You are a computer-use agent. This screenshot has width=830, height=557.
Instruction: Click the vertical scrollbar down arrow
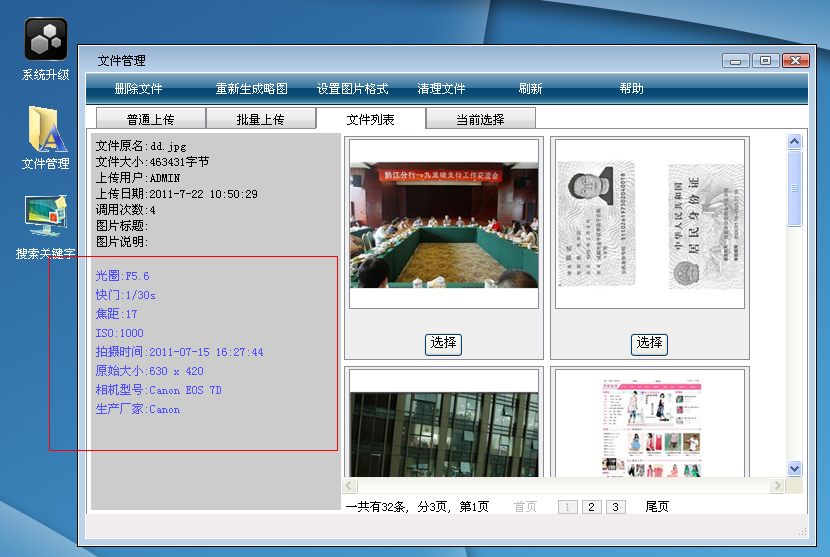(x=795, y=468)
